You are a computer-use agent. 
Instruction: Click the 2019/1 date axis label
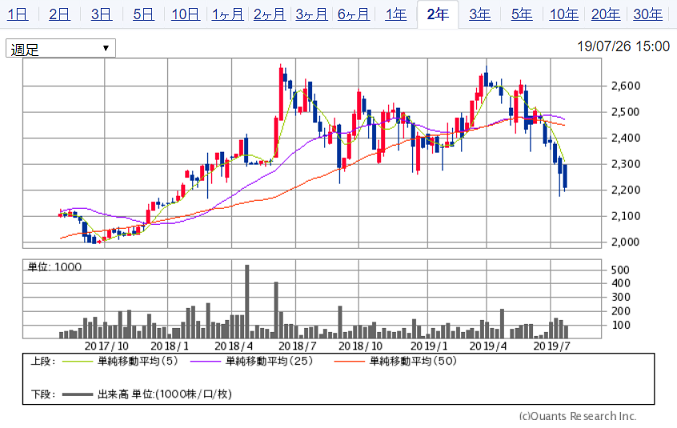click(429, 346)
